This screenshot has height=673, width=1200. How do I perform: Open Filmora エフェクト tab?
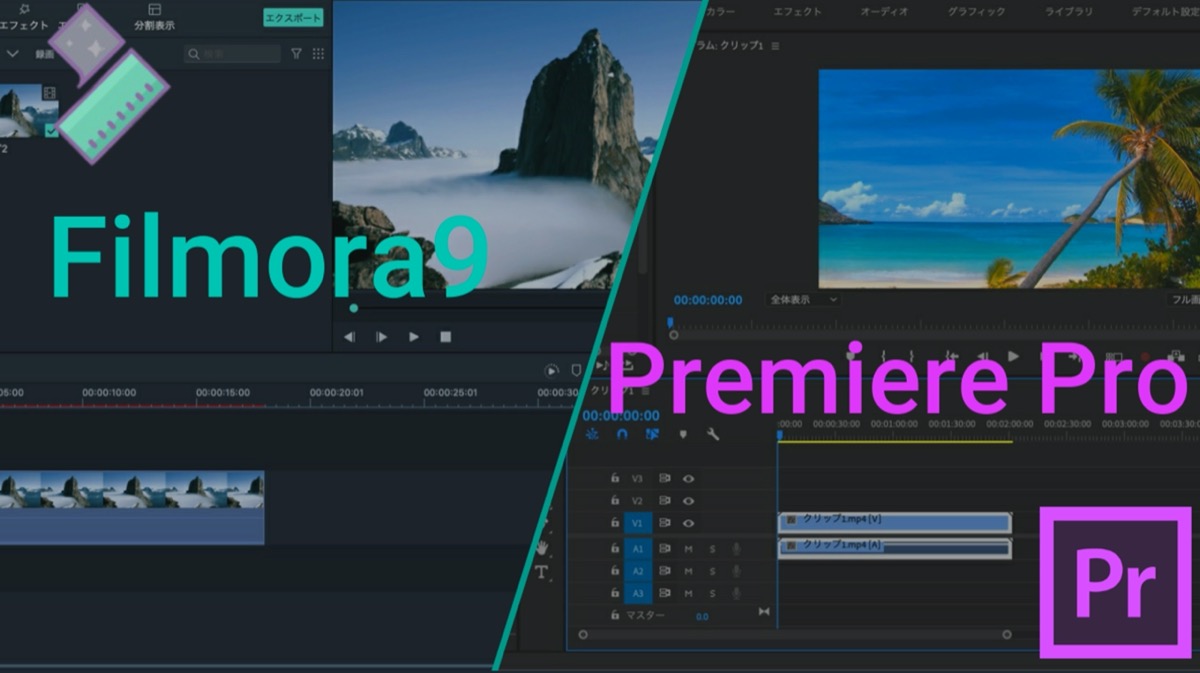click(24, 17)
